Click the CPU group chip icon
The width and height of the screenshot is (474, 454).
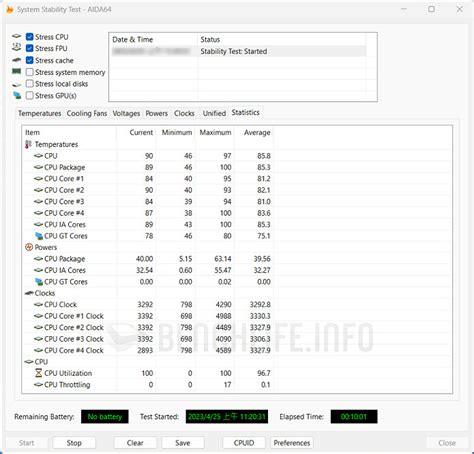29,362
